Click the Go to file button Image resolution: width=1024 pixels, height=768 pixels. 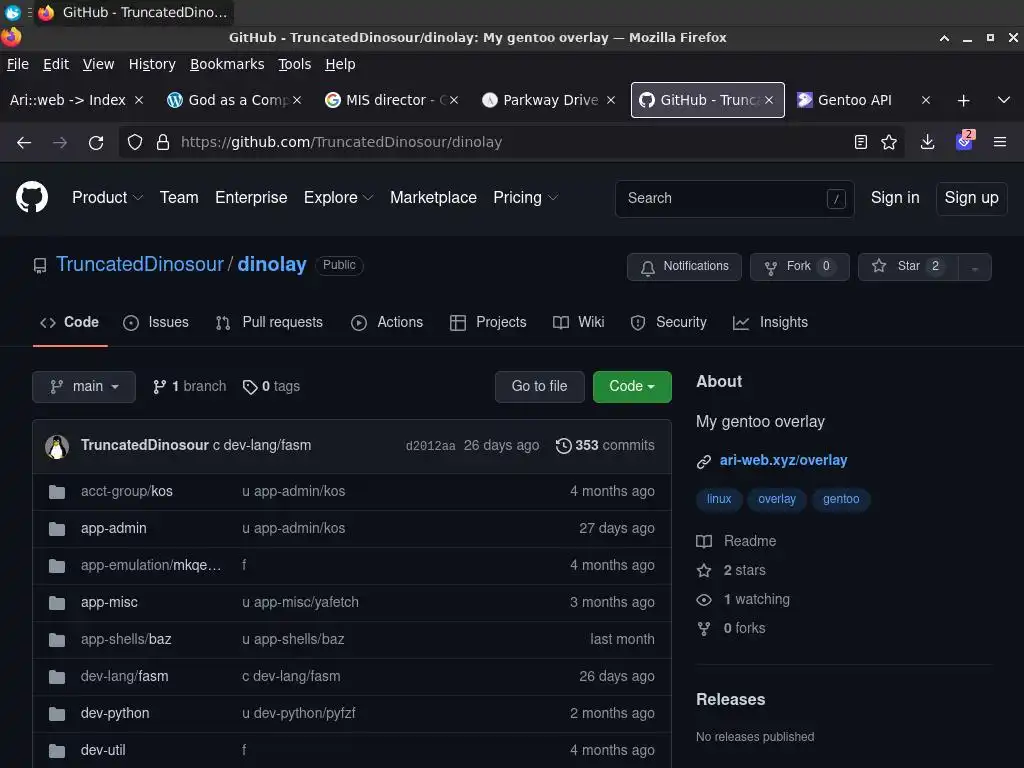(539, 387)
